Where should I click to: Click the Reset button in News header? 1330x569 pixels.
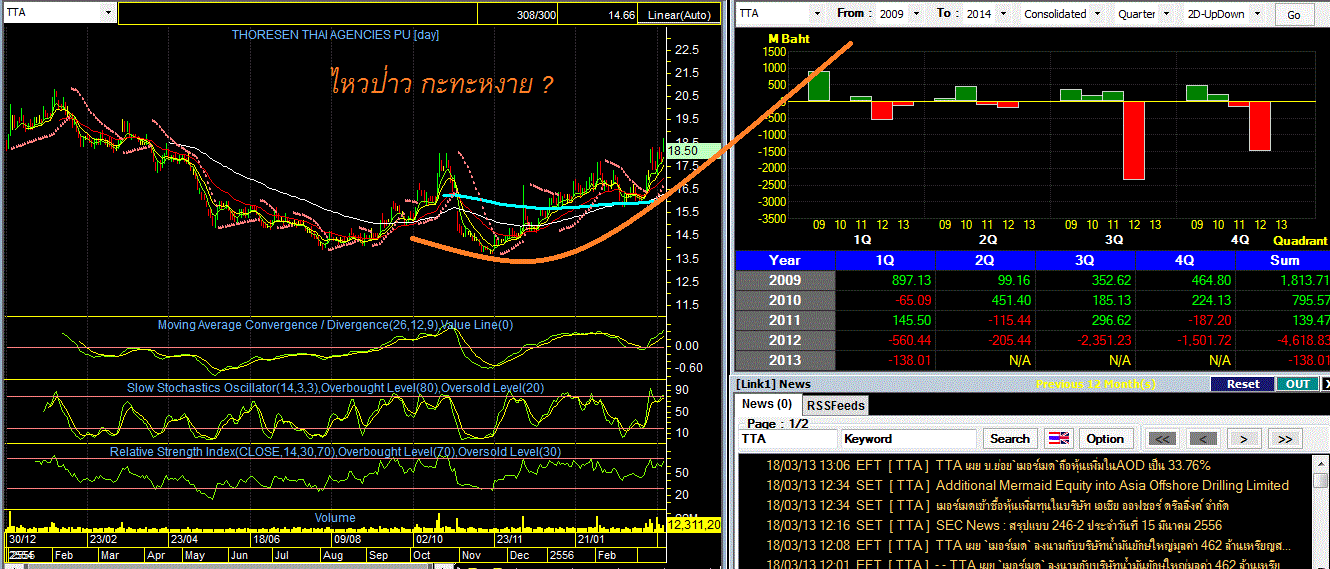click(1243, 384)
